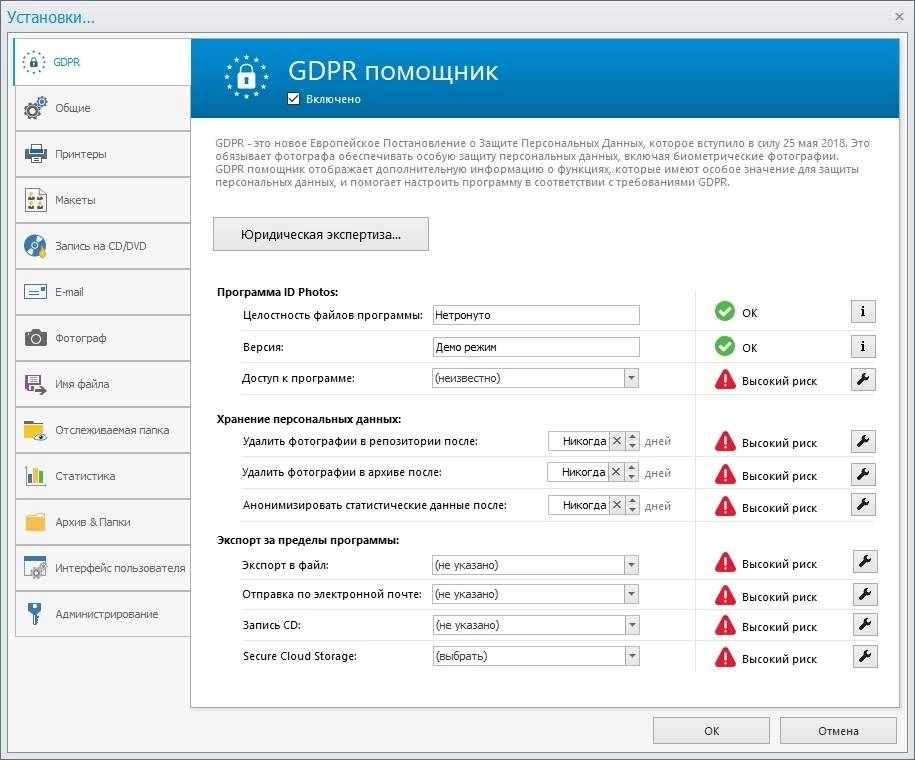Click info button for Целостность файлов программы
This screenshot has height=760, width=915.
point(863,312)
